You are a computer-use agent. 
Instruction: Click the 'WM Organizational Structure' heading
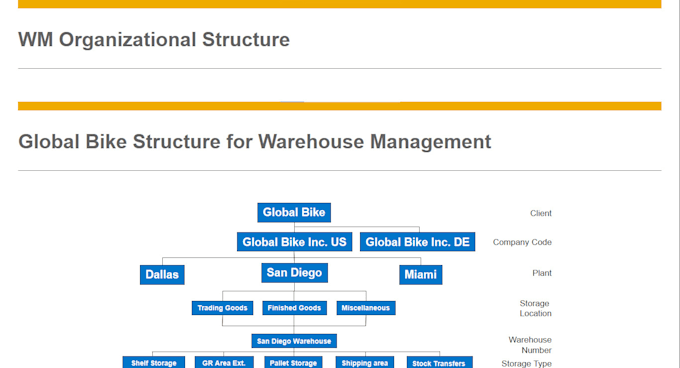click(x=154, y=39)
